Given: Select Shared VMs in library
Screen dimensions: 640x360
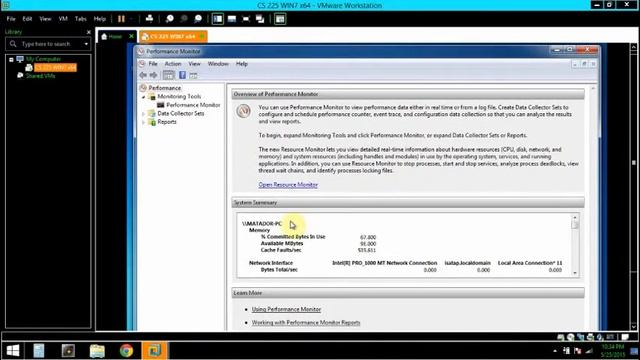Looking at the screenshot, I should pos(40,76).
